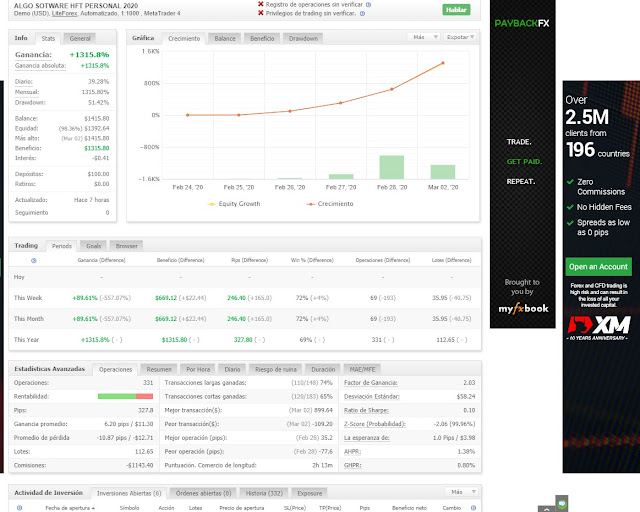Select the Beneficio chart tab

(x=262, y=38)
